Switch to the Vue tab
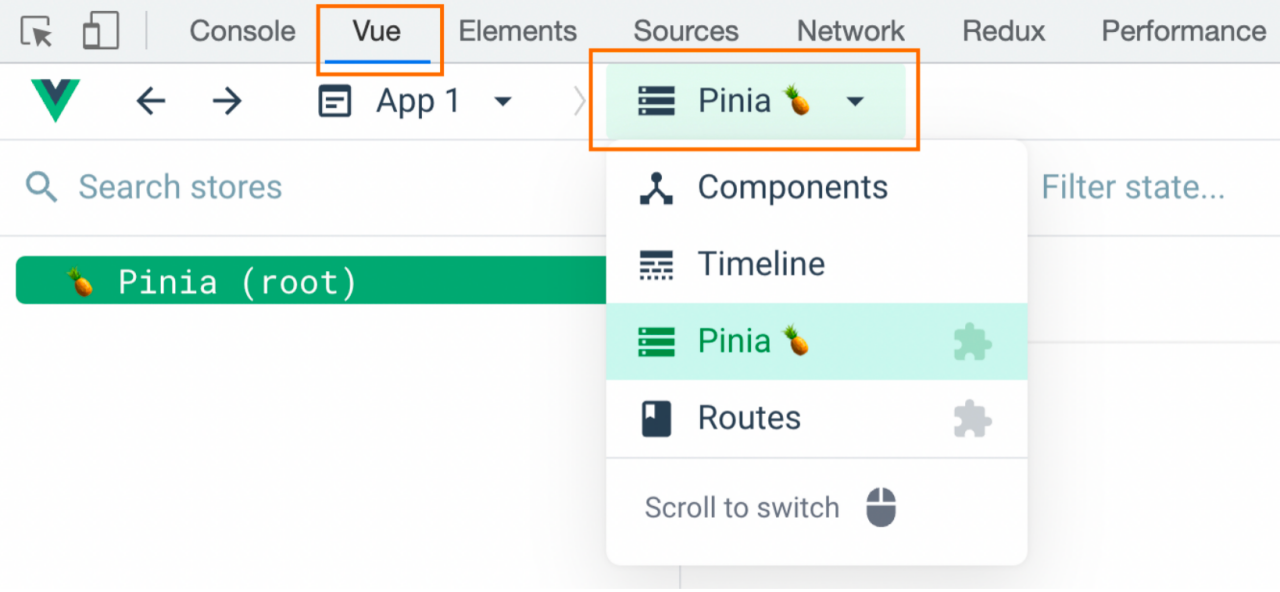The height and width of the screenshot is (592, 1280). point(378,30)
